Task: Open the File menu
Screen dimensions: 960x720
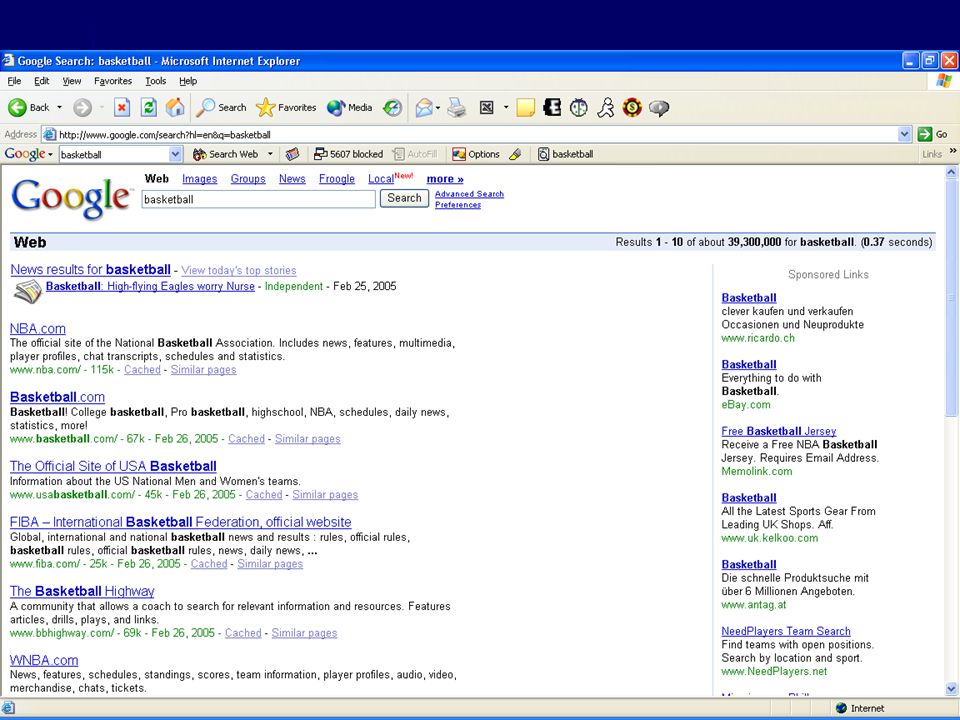Action: pos(14,81)
